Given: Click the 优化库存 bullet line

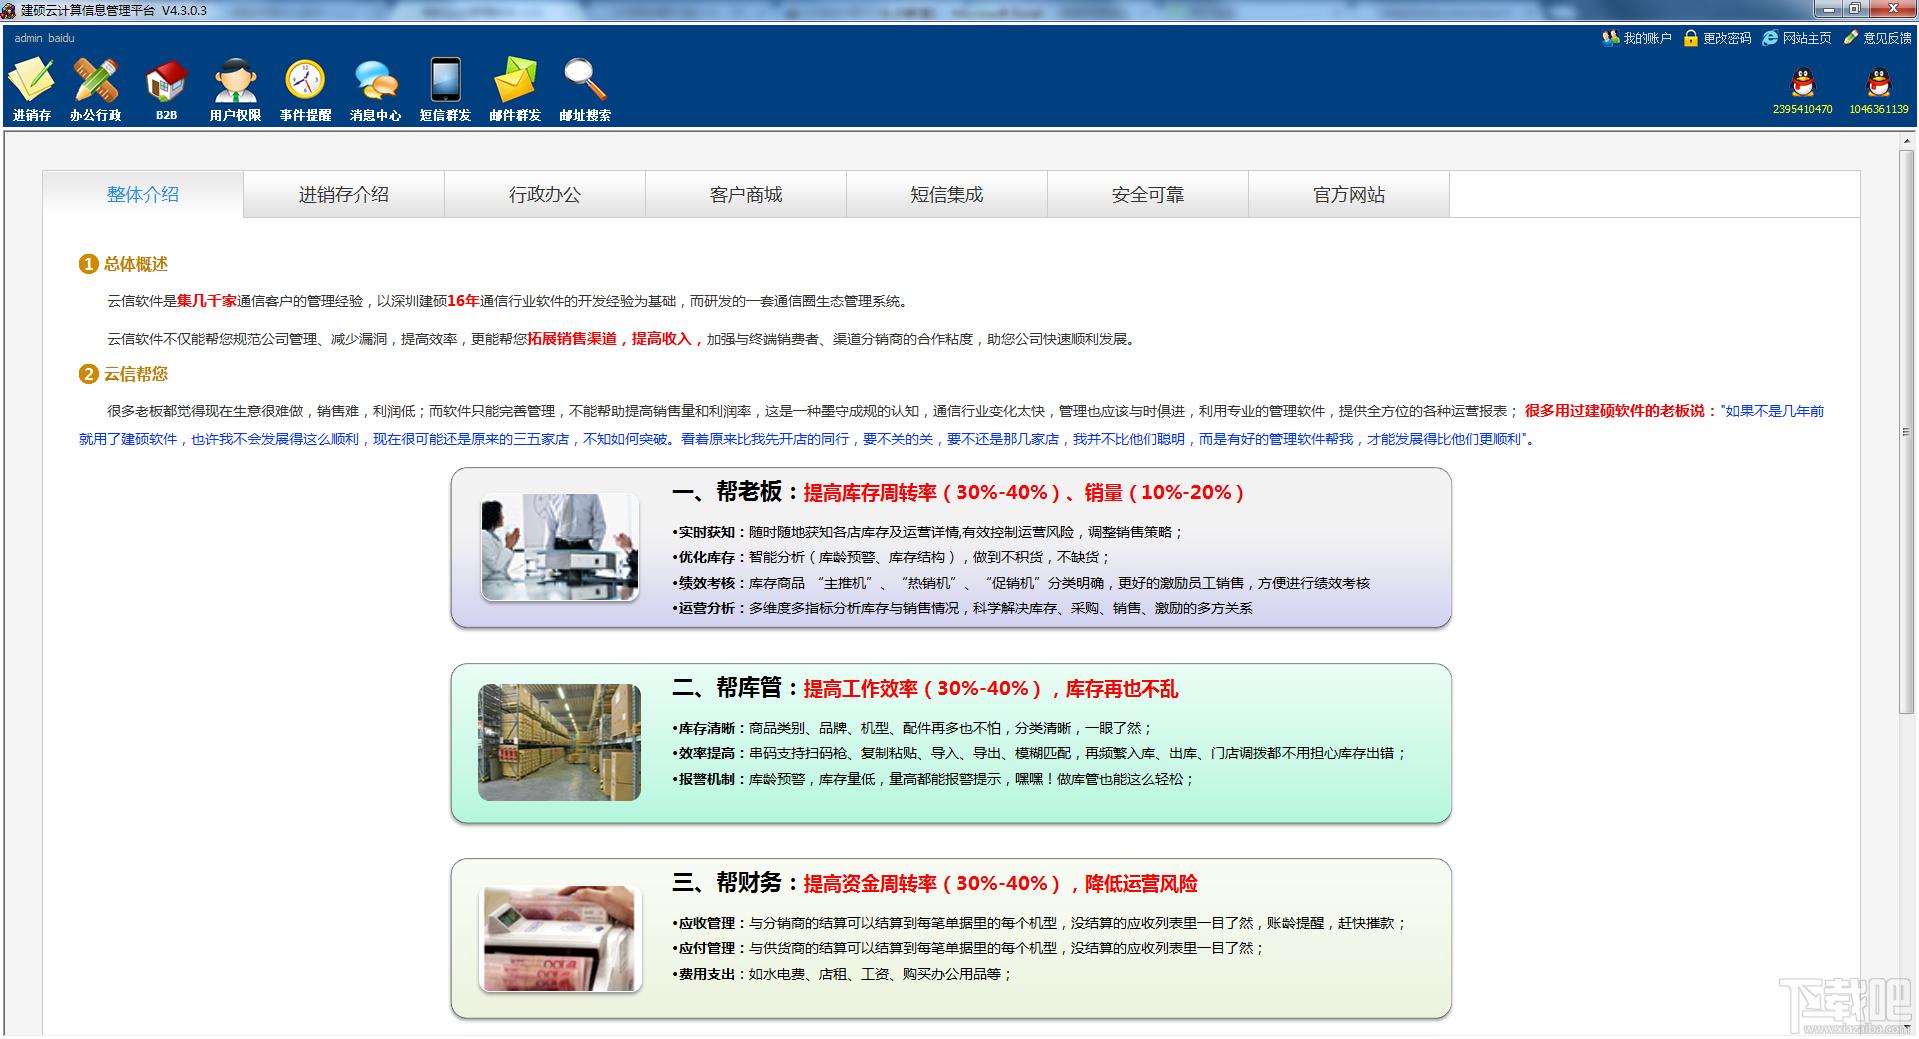Looking at the screenshot, I should (891, 557).
